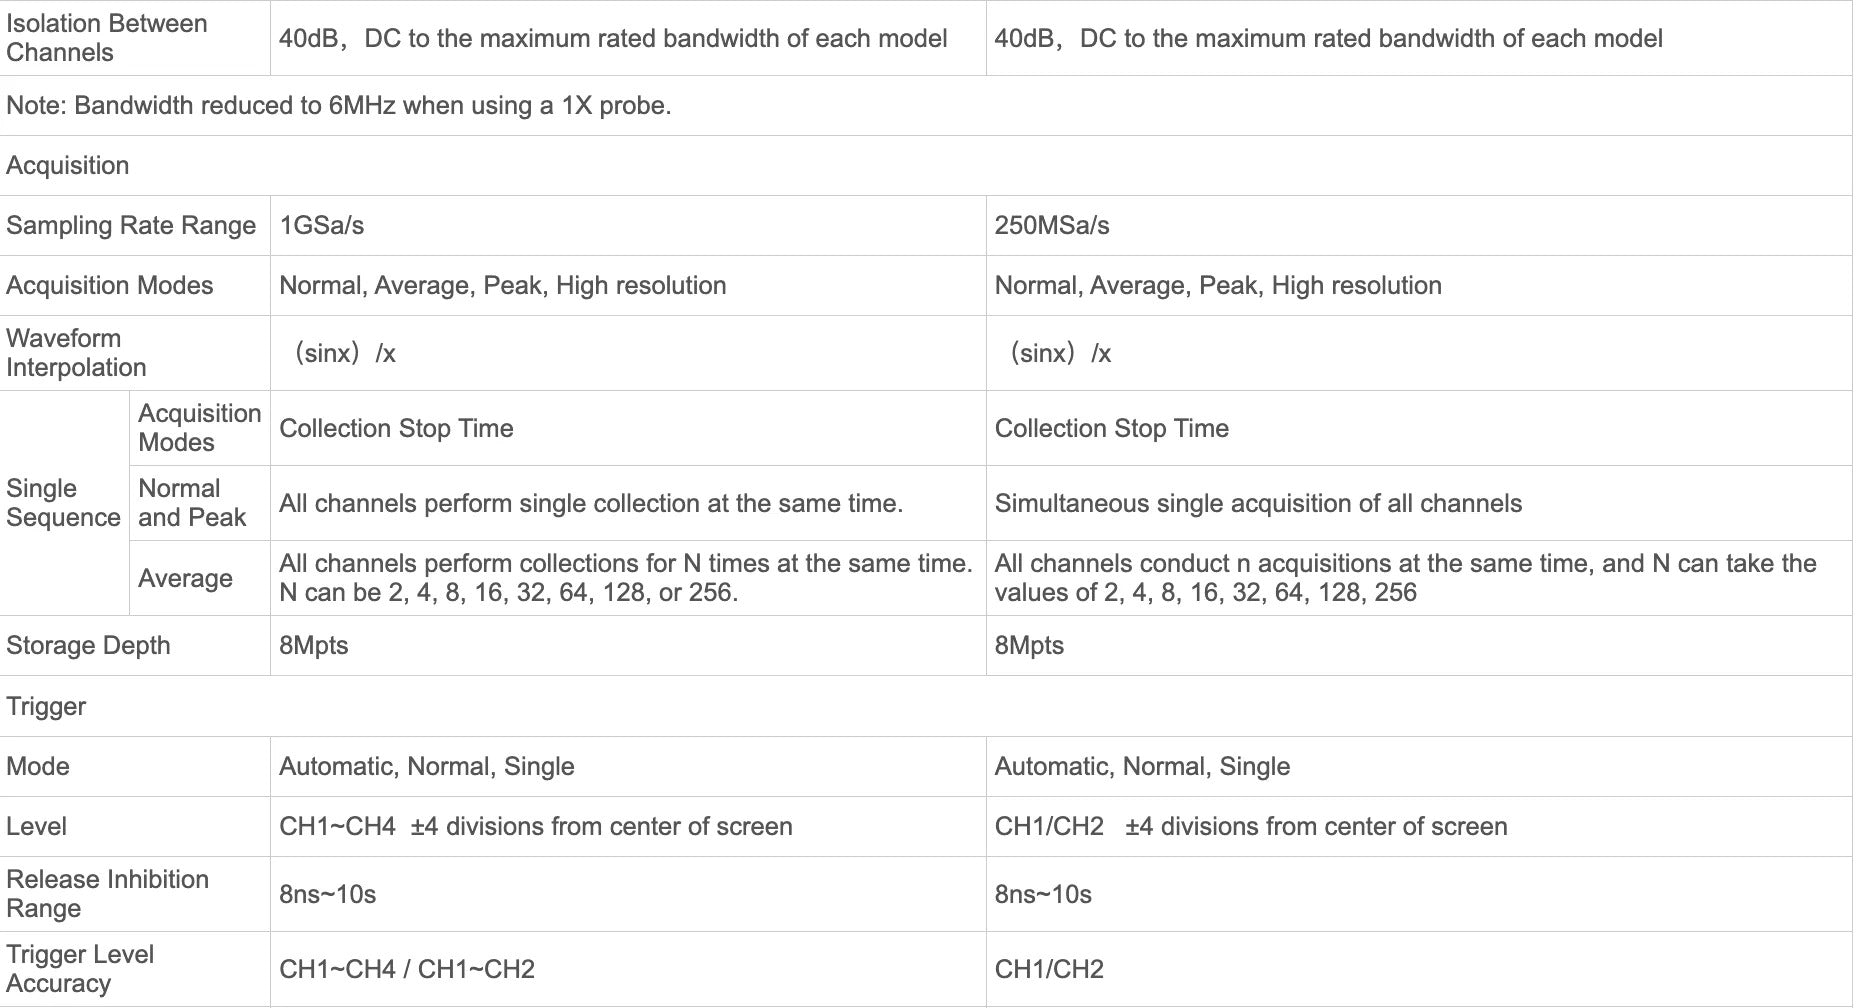
Task: Select the Sampling Rate Range label
Action: (x=131, y=225)
